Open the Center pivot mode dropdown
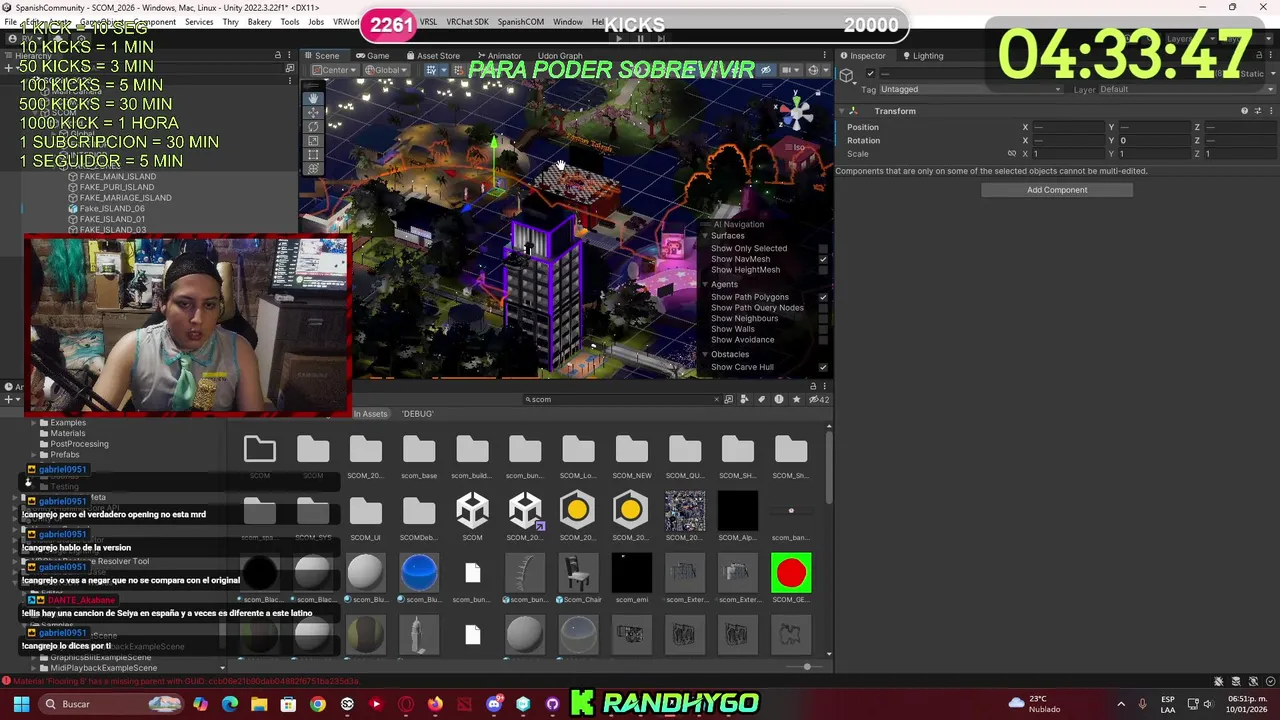1280x720 pixels. coord(333,70)
